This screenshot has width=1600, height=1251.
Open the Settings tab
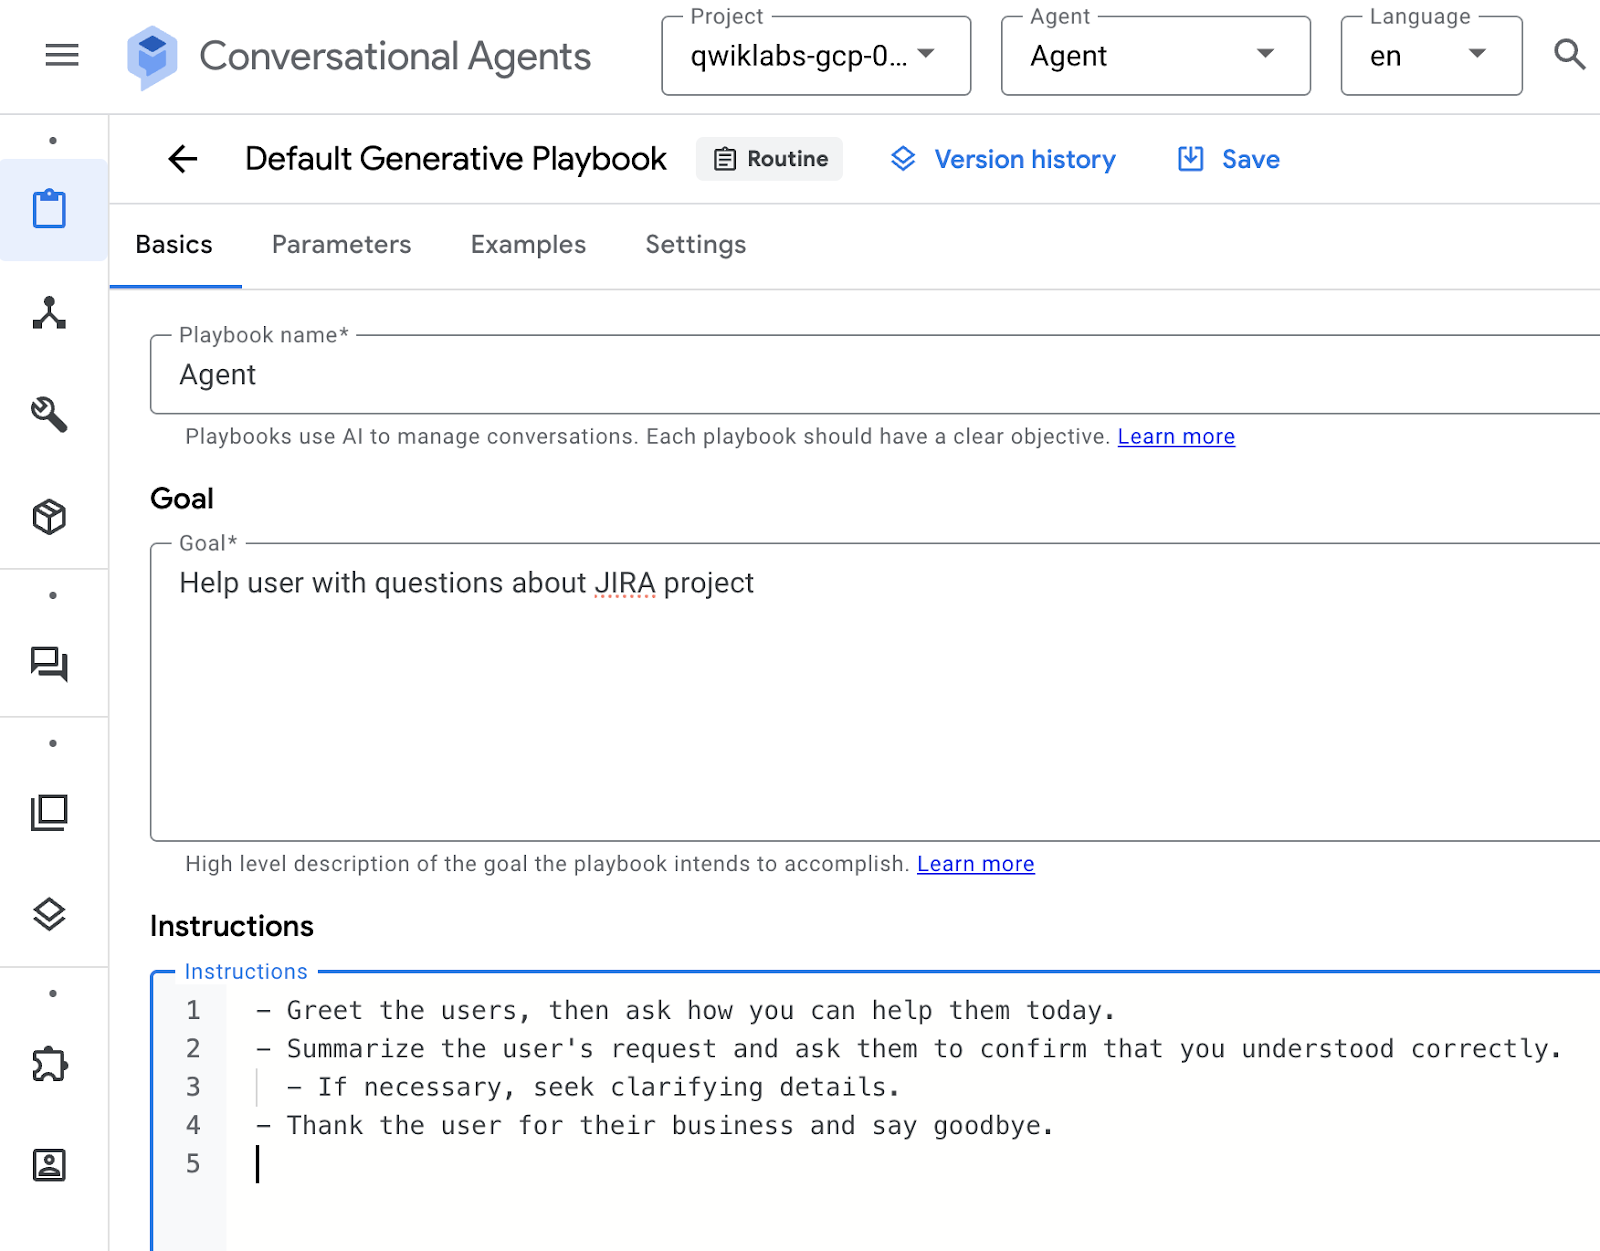(695, 245)
